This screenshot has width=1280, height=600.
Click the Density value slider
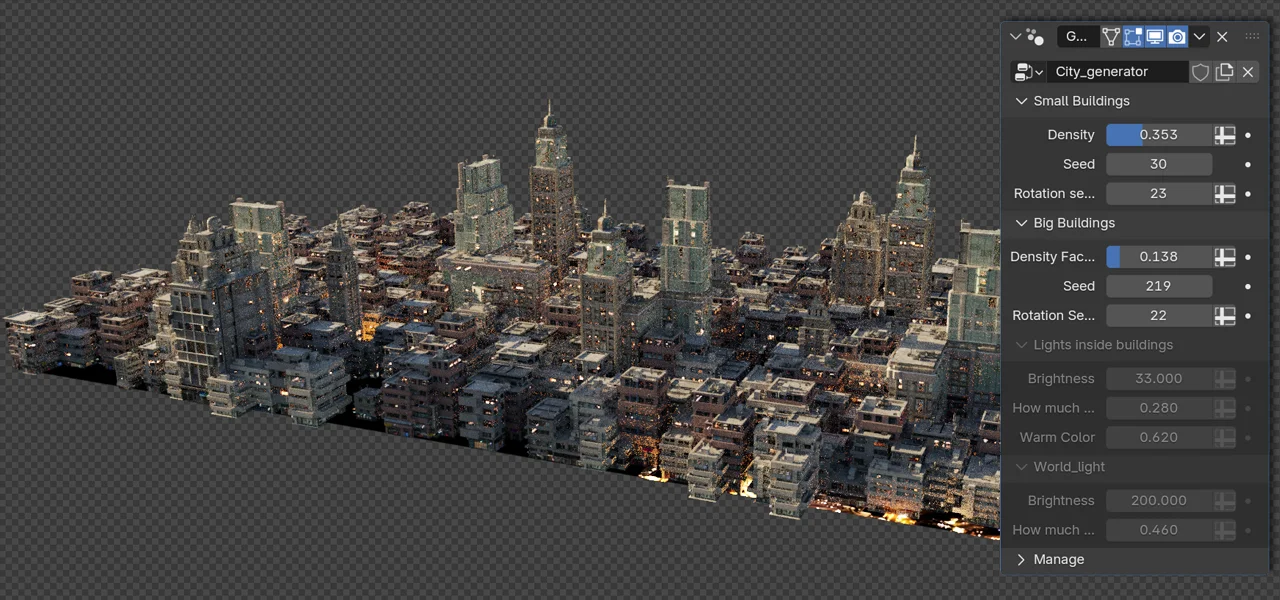pos(1158,134)
